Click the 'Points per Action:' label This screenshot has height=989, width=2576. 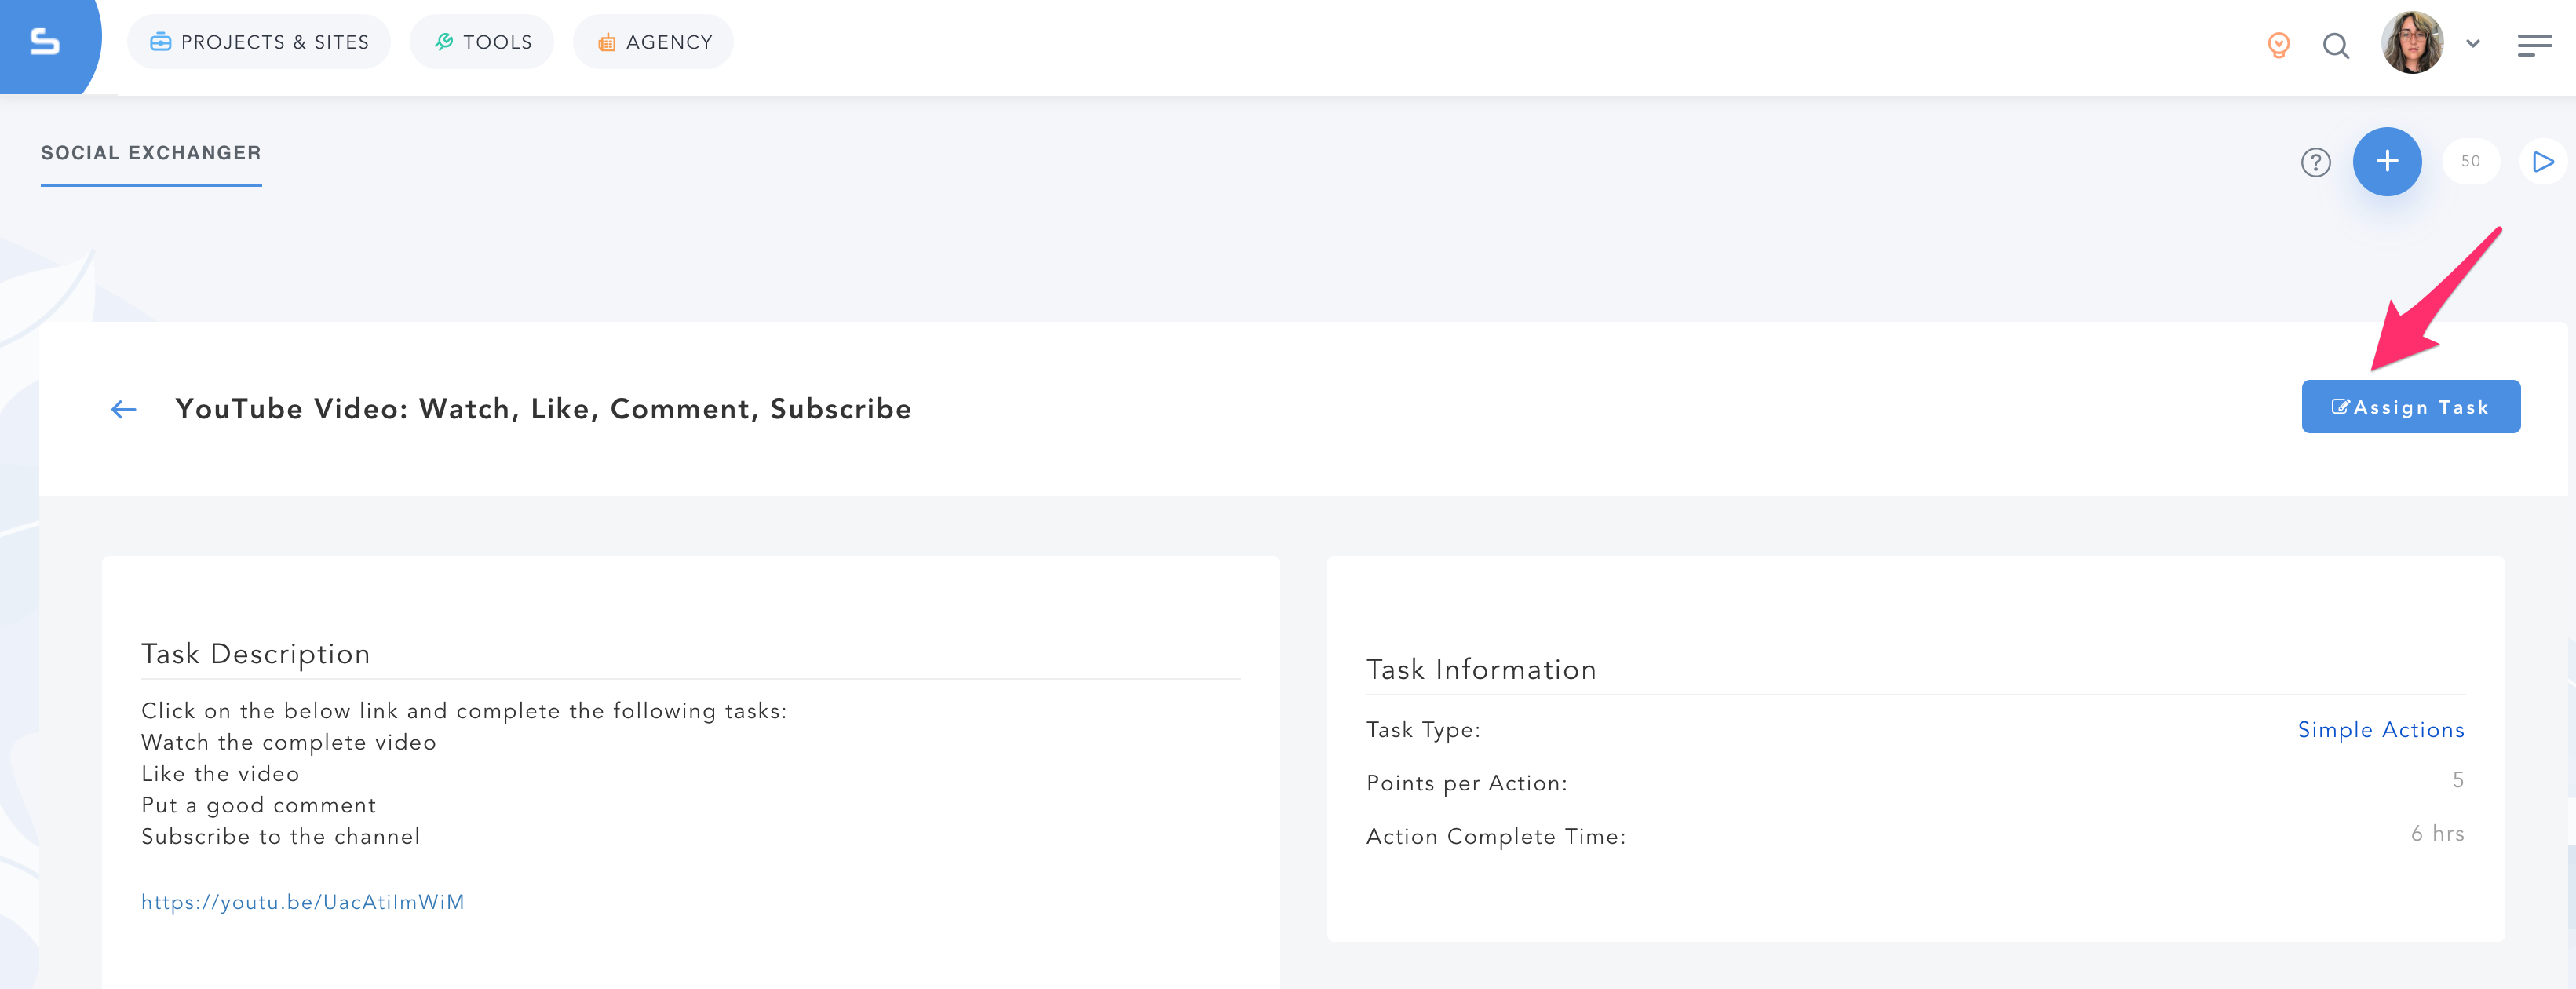pos(1467,783)
